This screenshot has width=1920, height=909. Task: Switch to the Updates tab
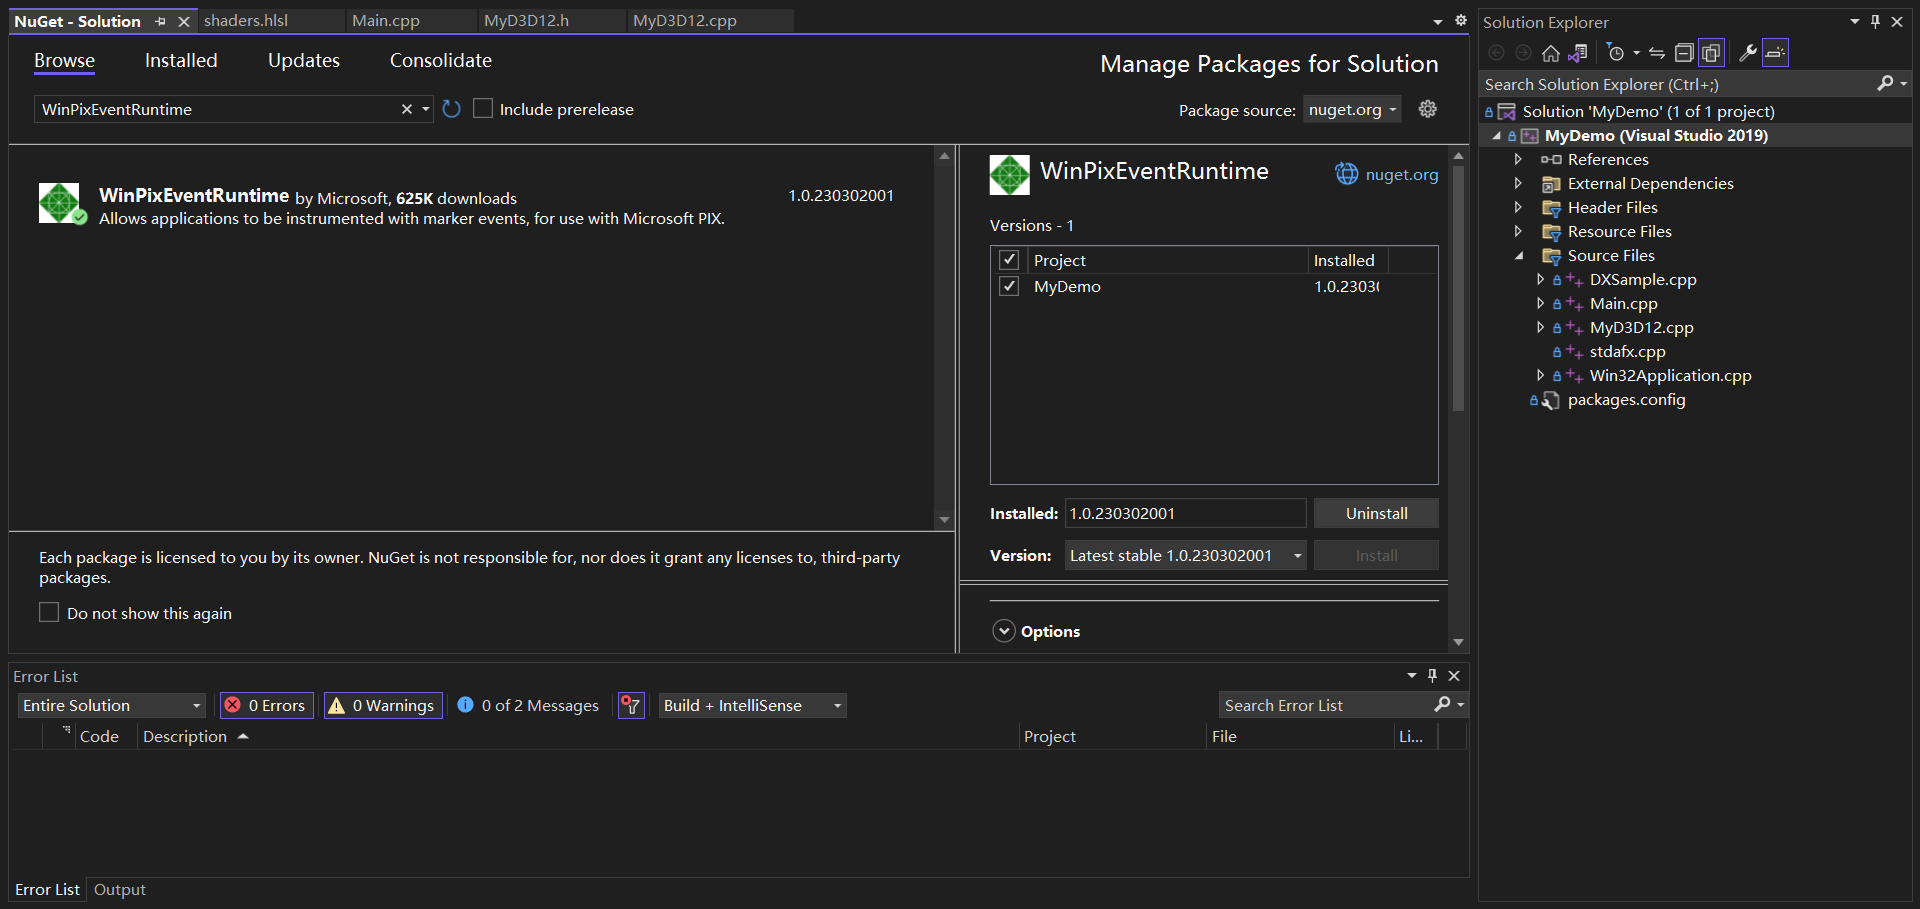tap(304, 61)
